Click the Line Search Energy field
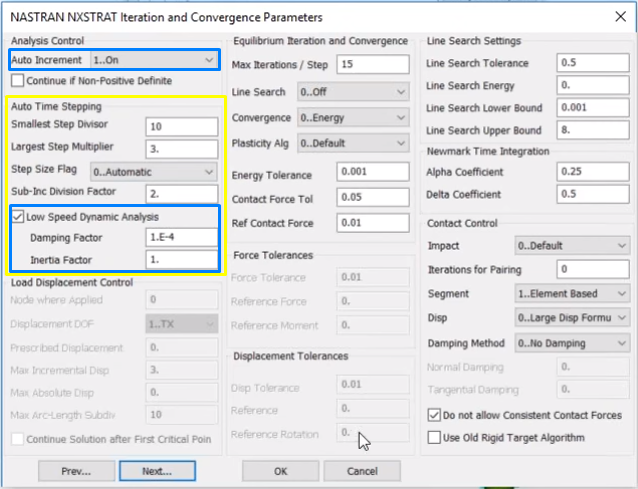The width and height of the screenshot is (638, 489). point(593,85)
